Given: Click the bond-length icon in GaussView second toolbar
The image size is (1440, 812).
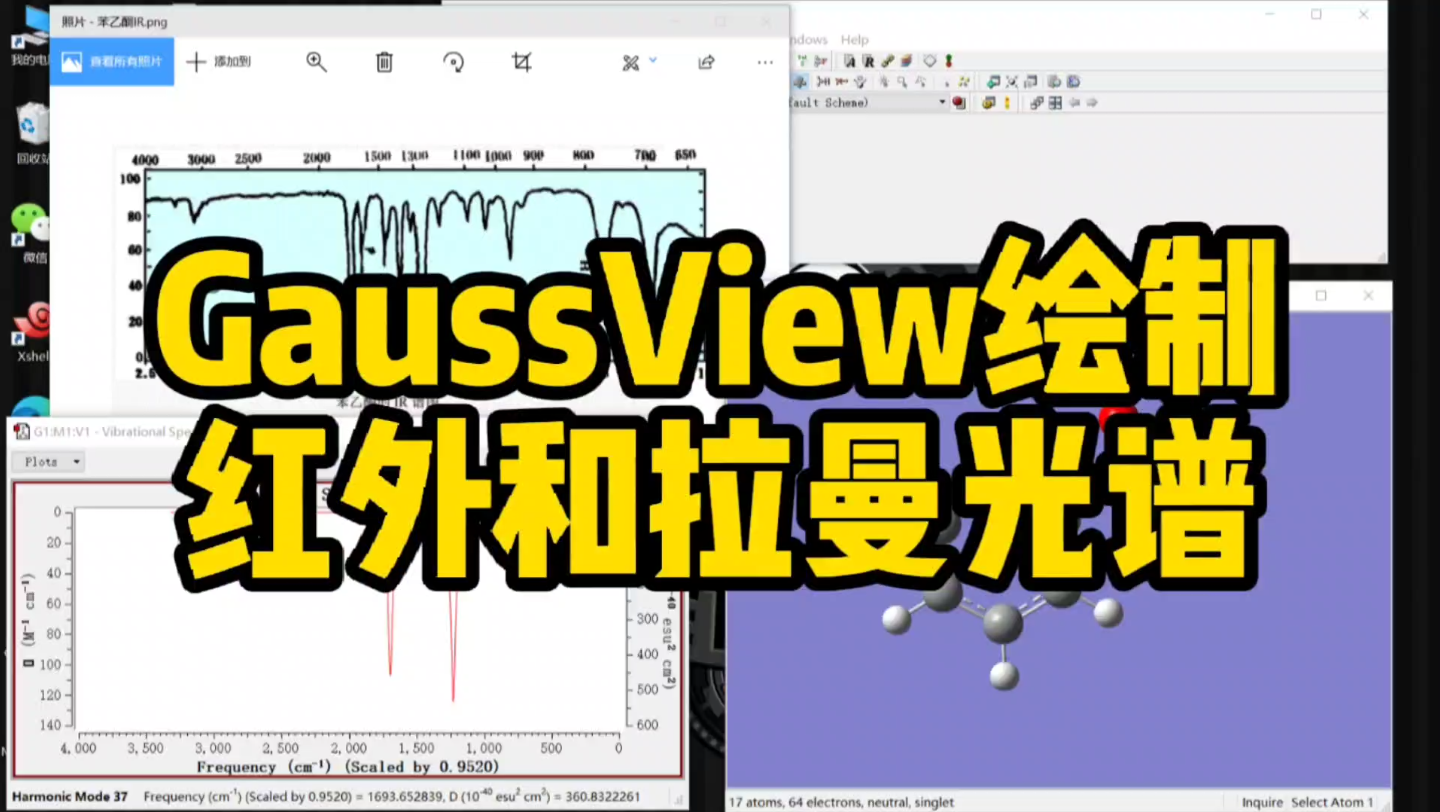Looking at the screenshot, I should (823, 81).
